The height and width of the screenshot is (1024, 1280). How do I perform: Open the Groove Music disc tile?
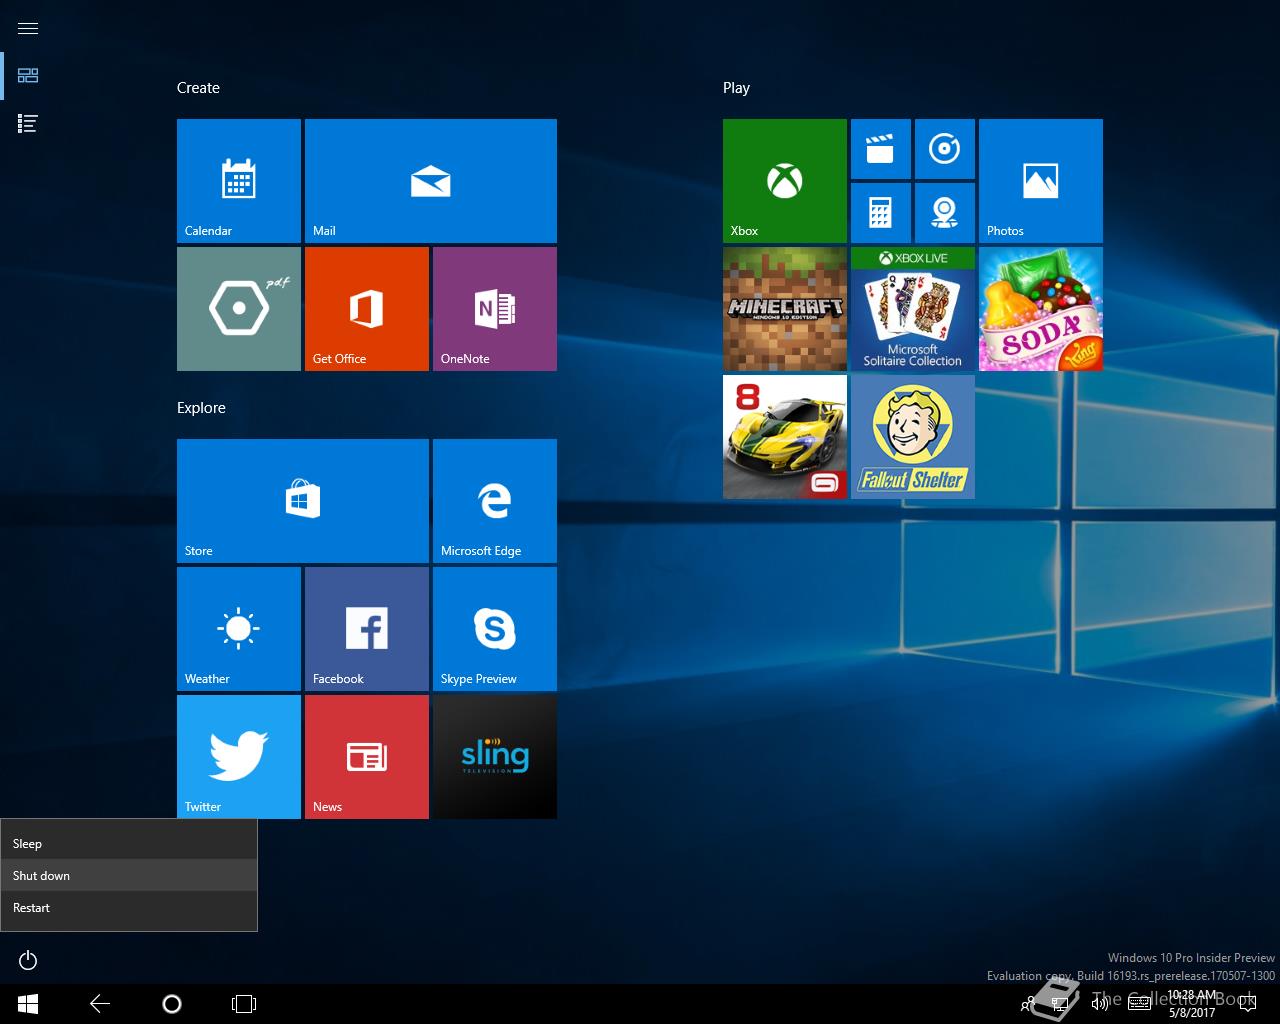[x=945, y=149]
